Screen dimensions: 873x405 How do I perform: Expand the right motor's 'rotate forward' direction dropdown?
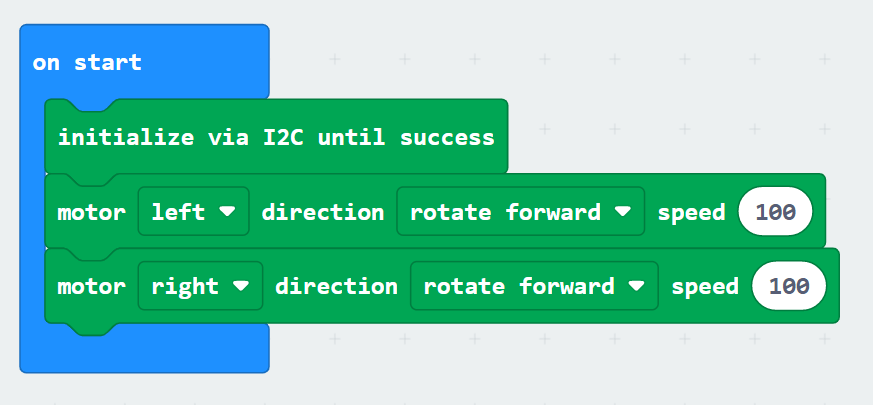534,286
